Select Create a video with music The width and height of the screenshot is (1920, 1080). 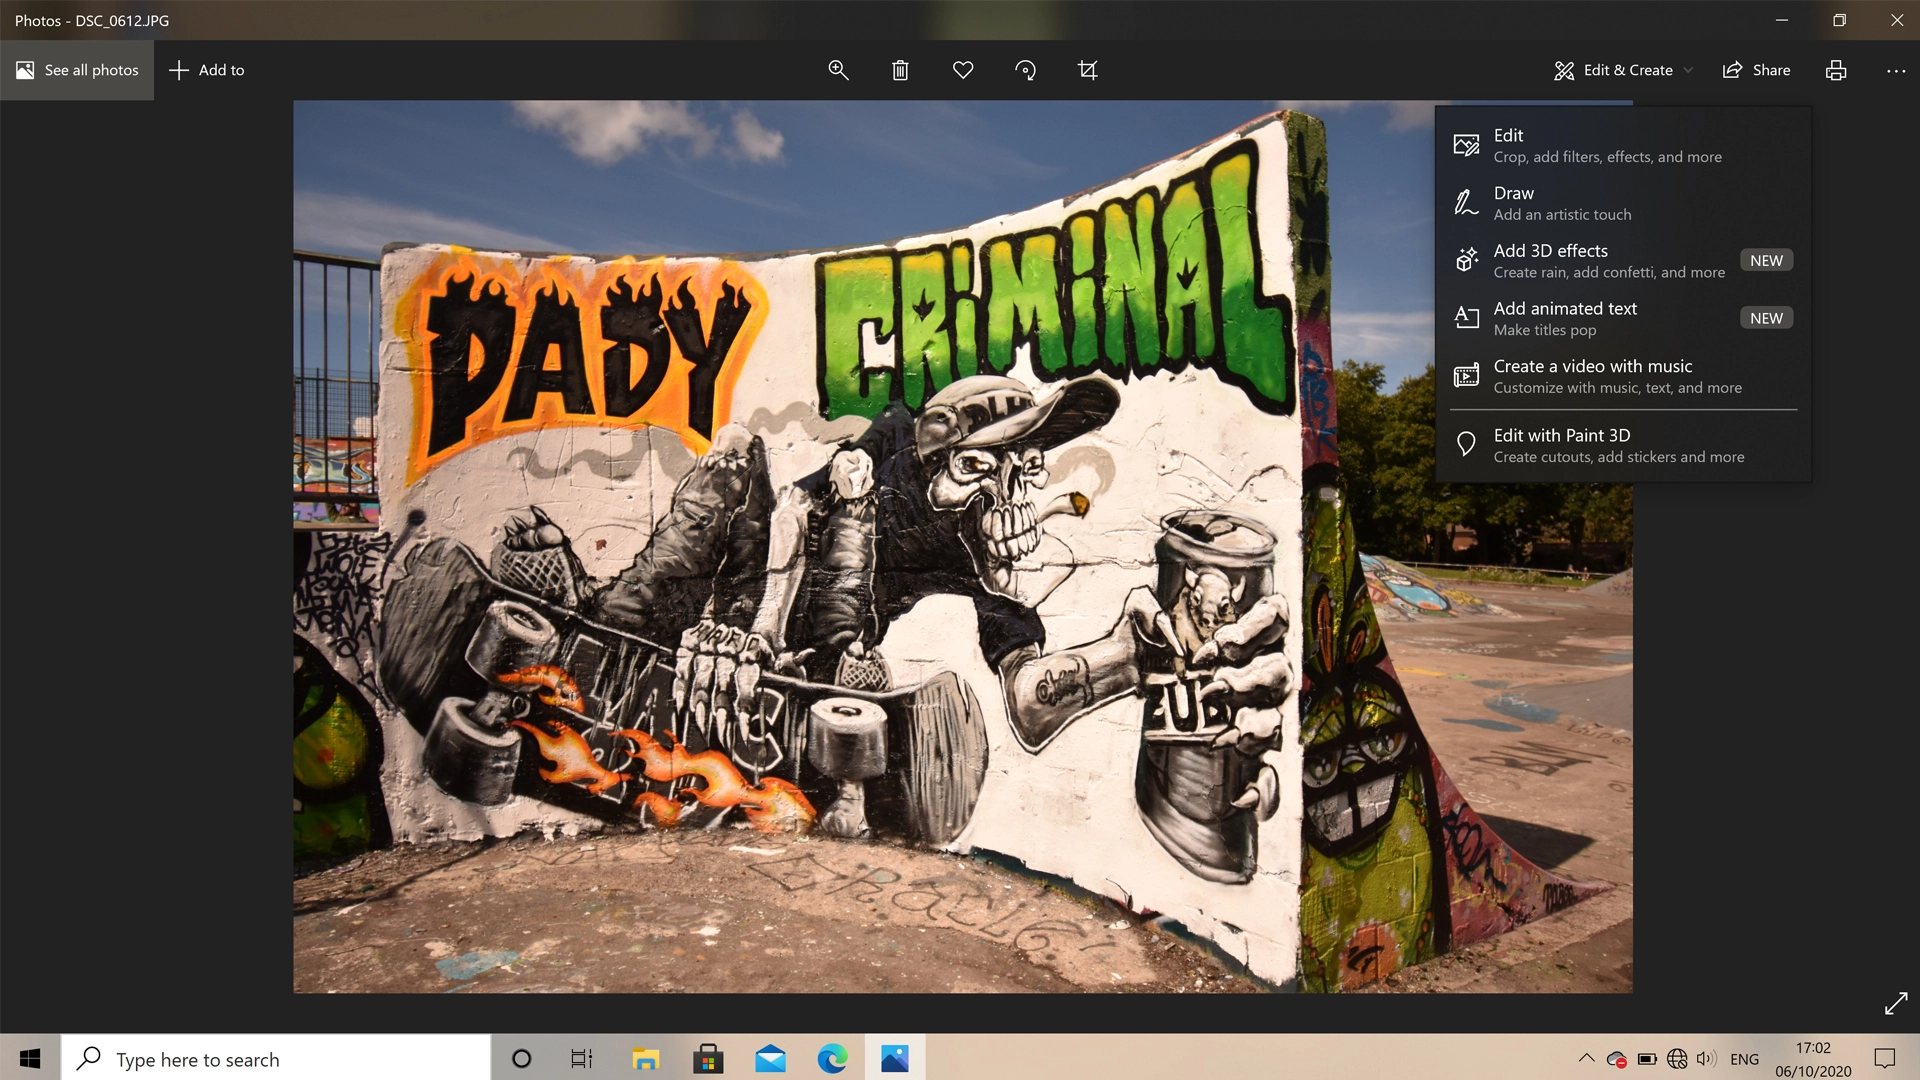tap(1616, 376)
